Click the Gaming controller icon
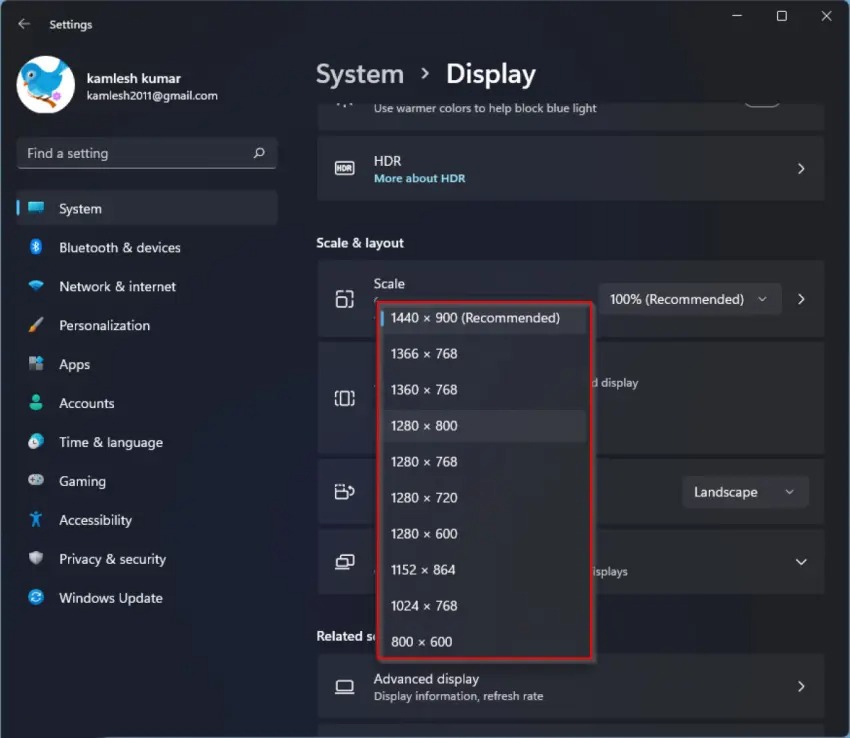This screenshot has width=850, height=738. click(x=36, y=481)
